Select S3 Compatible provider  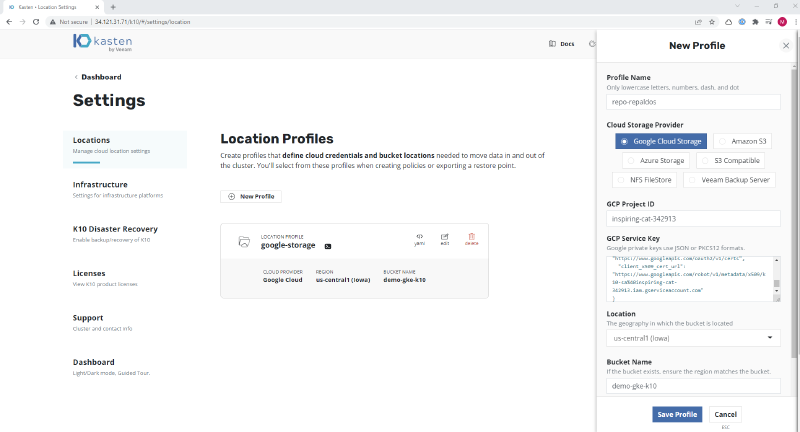pyautogui.click(x=731, y=161)
